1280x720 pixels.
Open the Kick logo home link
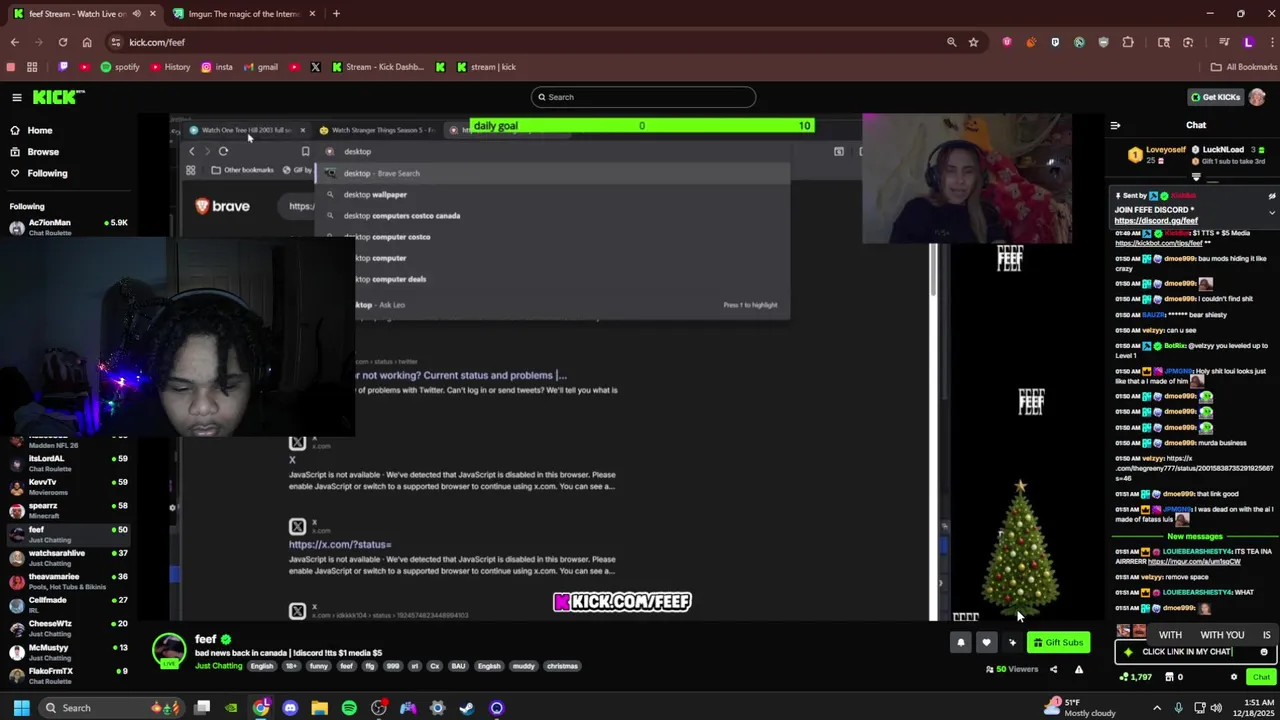coord(59,97)
